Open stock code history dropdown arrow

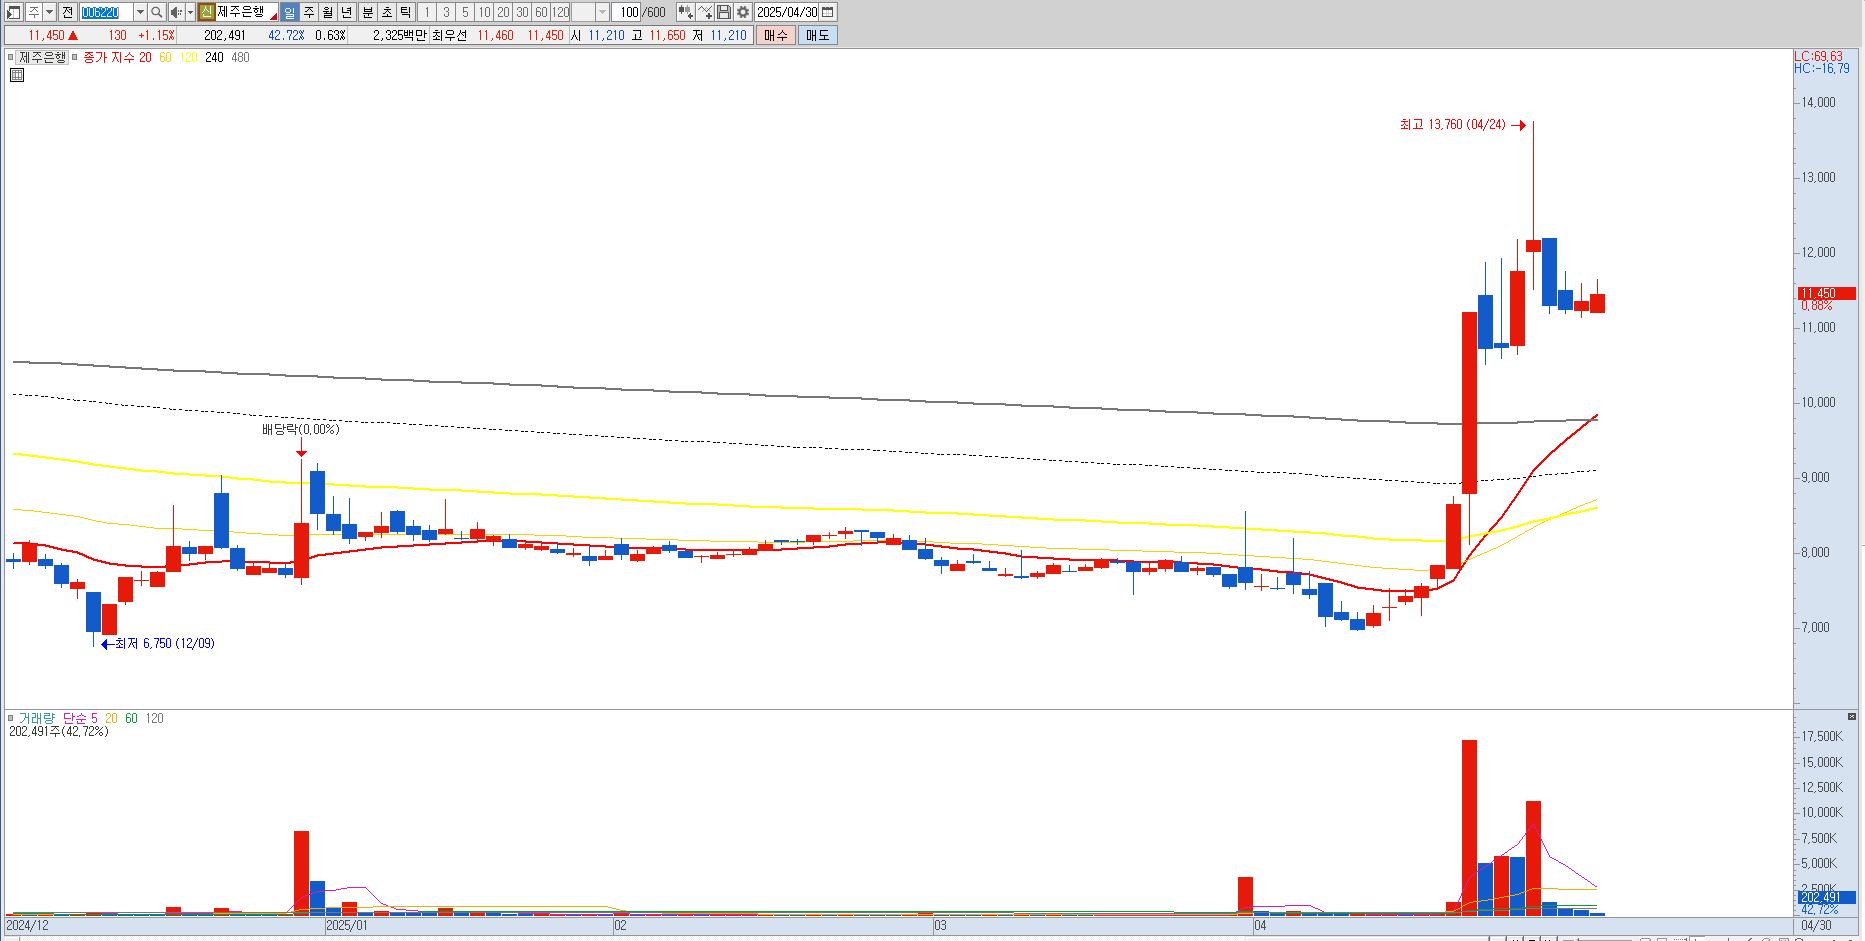point(140,12)
